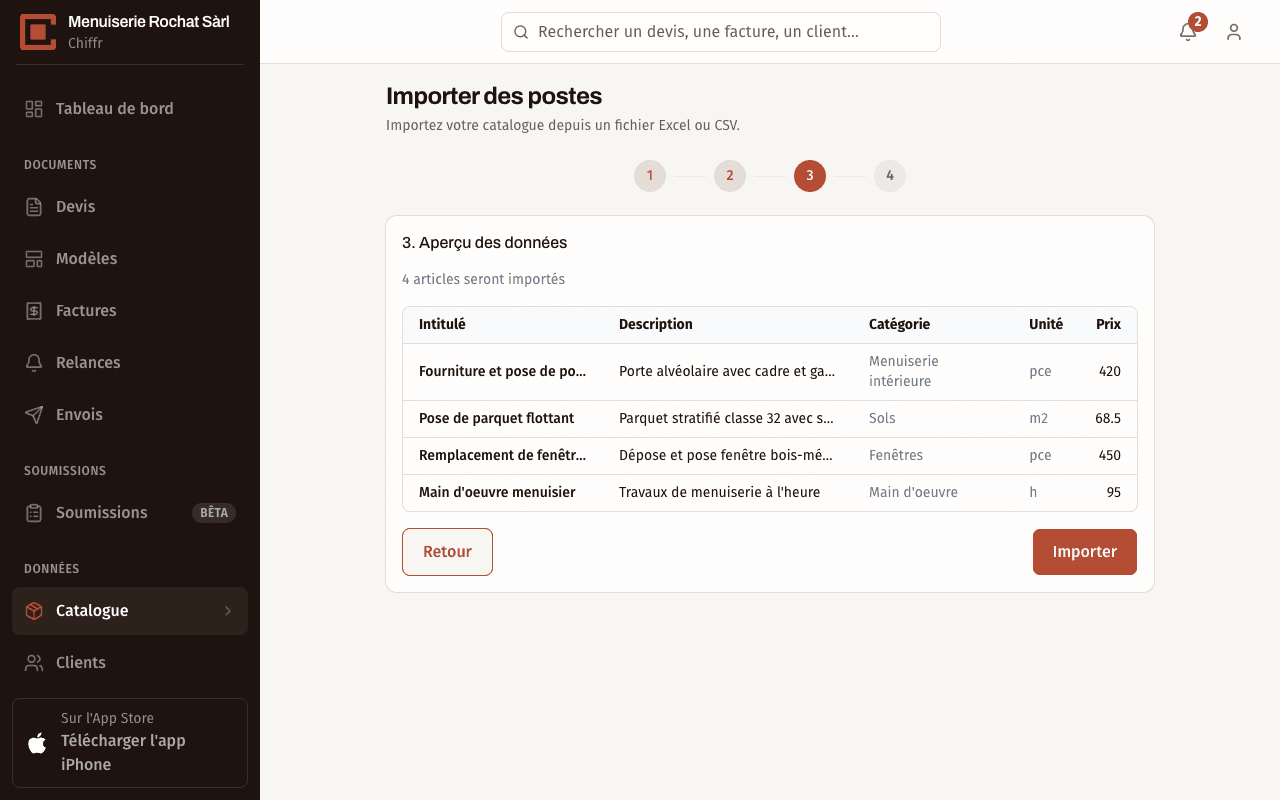Click the Retour button
The width and height of the screenshot is (1280, 800).
pyautogui.click(x=447, y=552)
